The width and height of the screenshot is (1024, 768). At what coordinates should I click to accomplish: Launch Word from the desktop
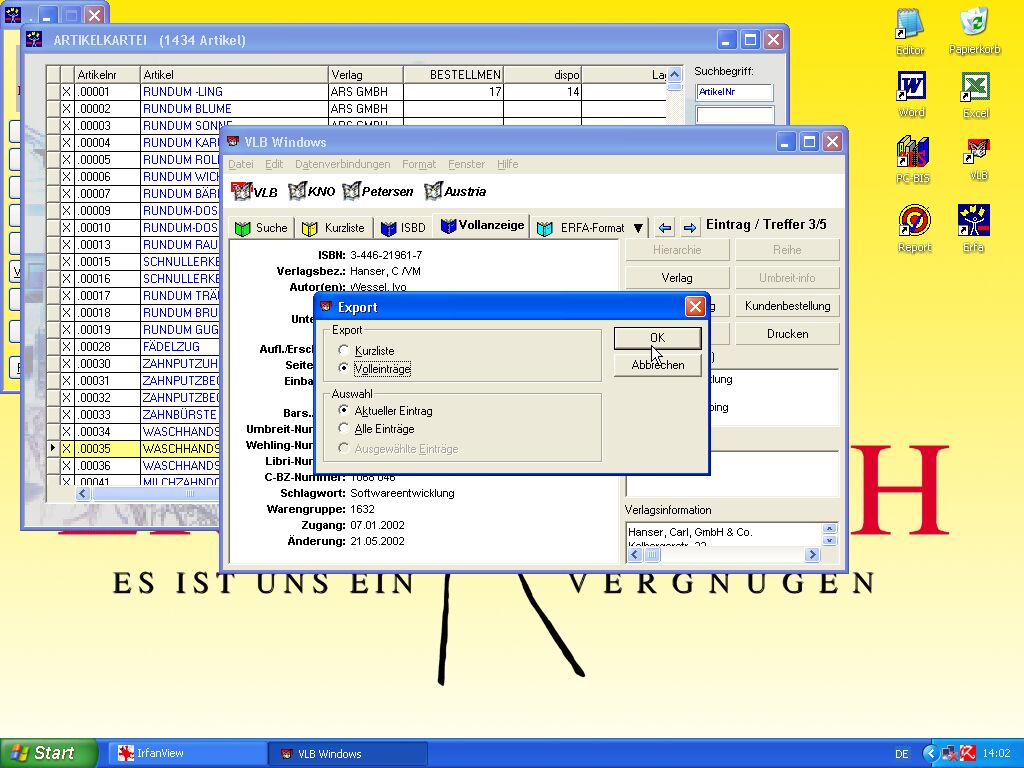point(911,95)
